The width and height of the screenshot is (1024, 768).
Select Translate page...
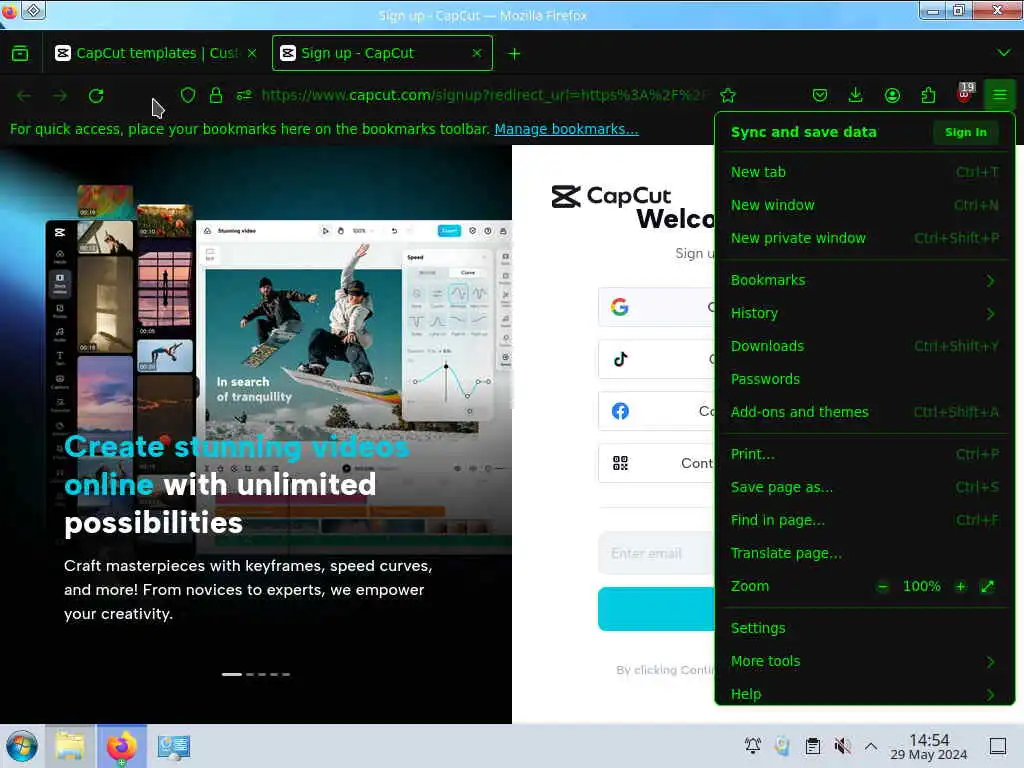click(x=865, y=553)
